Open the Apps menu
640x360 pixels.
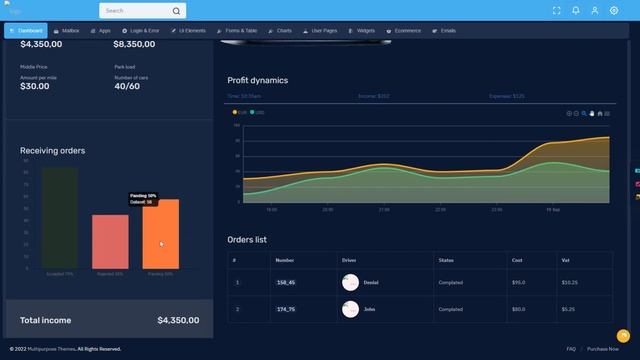[x=100, y=31]
